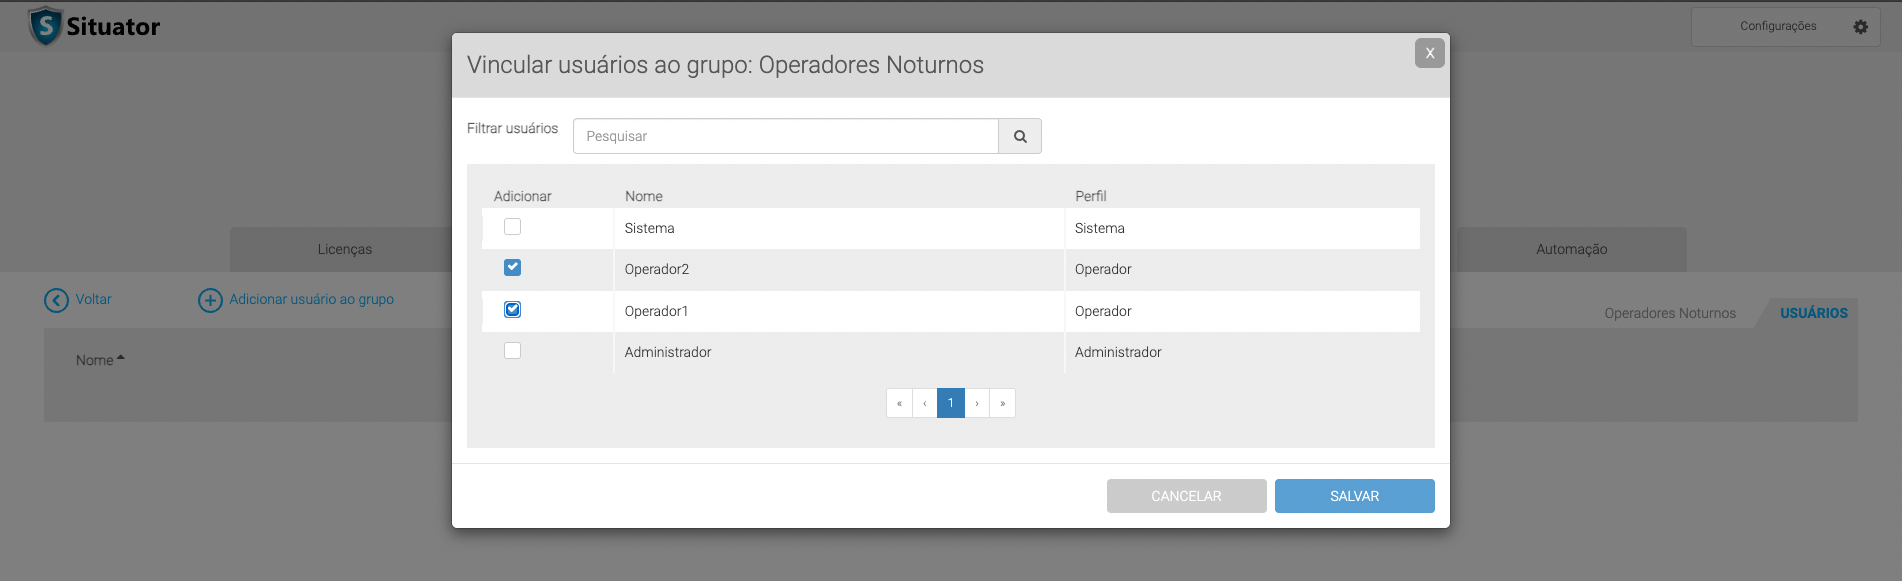This screenshot has width=1902, height=581.
Task: Click the magnifier search icon button
Action: click(1020, 136)
